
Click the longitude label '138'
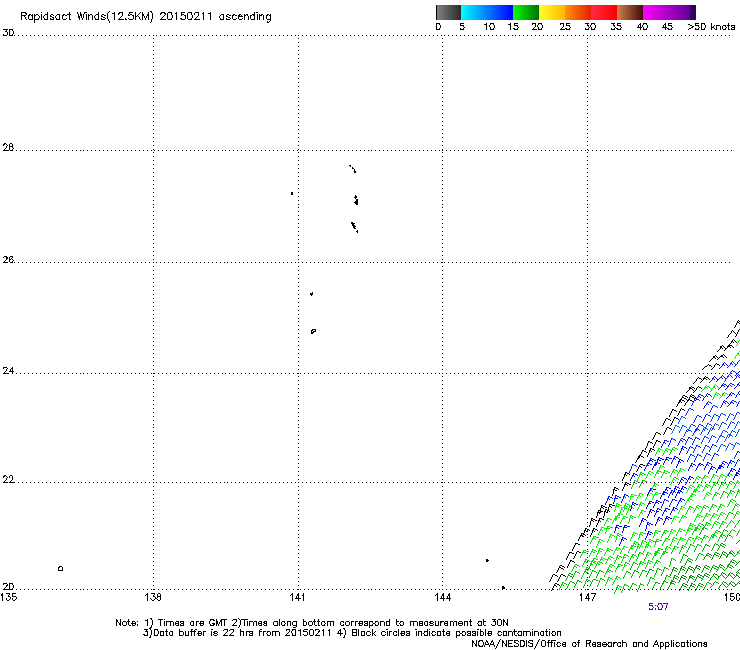153,597
